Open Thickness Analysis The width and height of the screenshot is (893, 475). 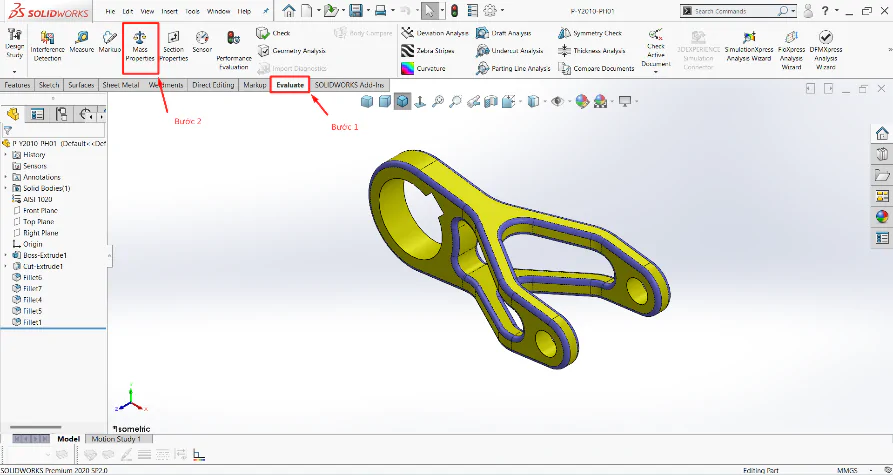[x=592, y=51]
